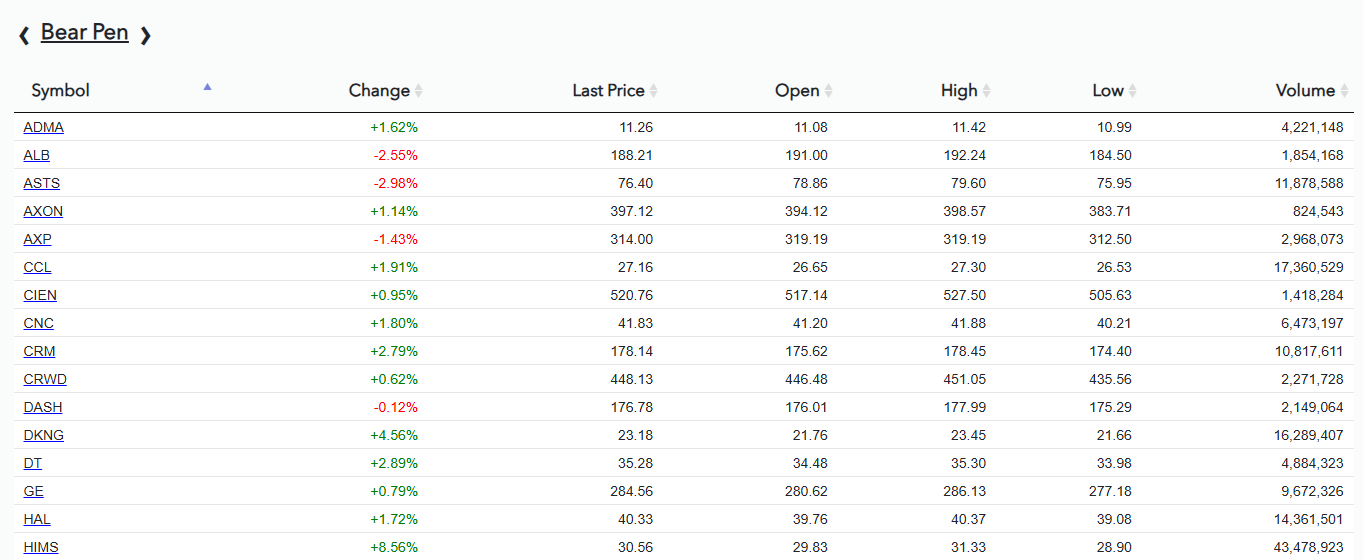Open the AXON symbol details
Image resolution: width=1363 pixels, height=560 pixels.
pos(43,212)
